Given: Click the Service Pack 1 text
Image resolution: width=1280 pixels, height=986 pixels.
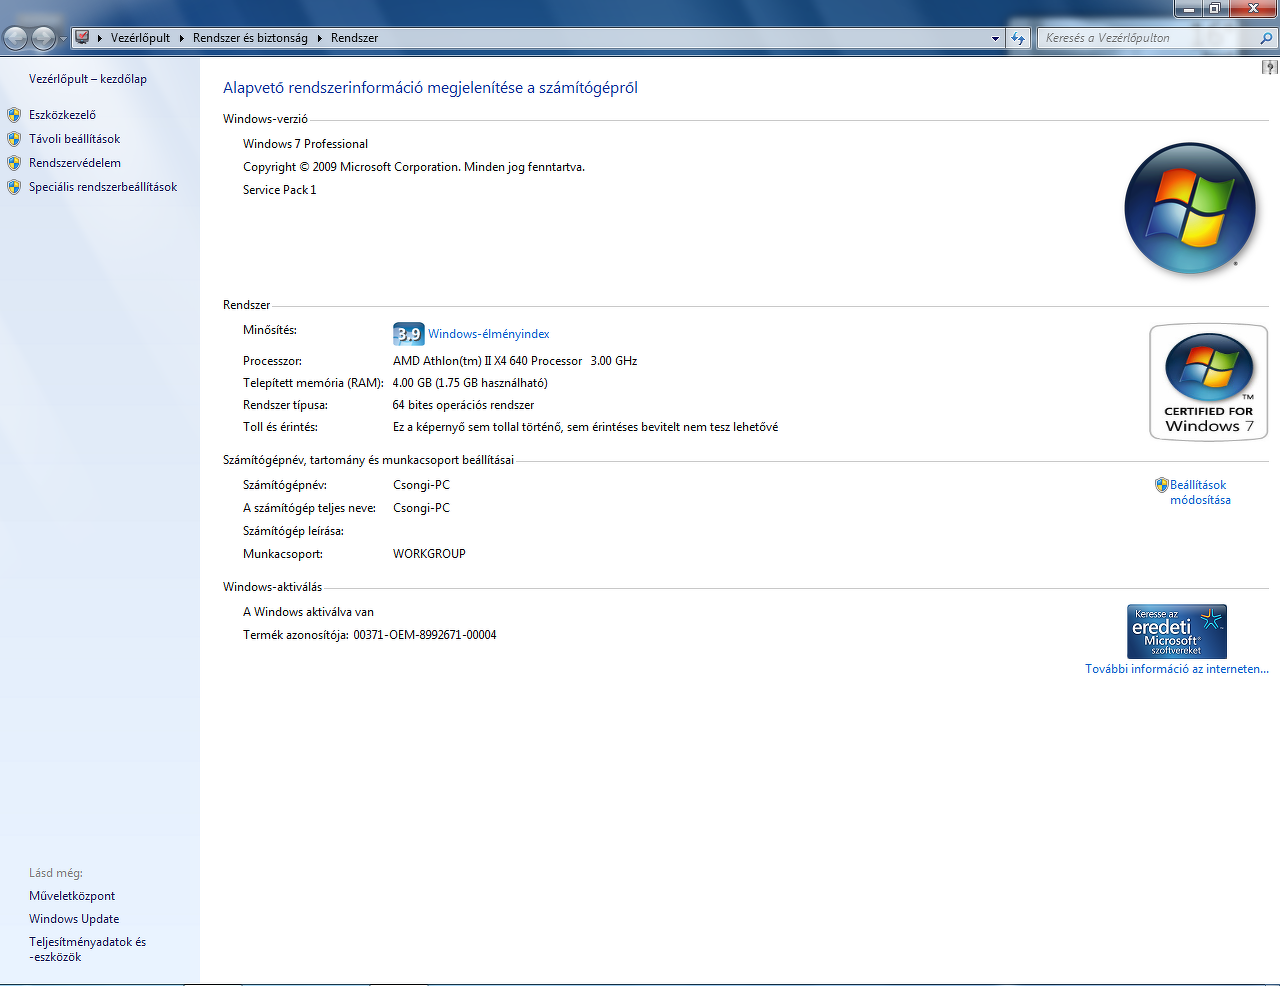Looking at the screenshot, I should [279, 190].
